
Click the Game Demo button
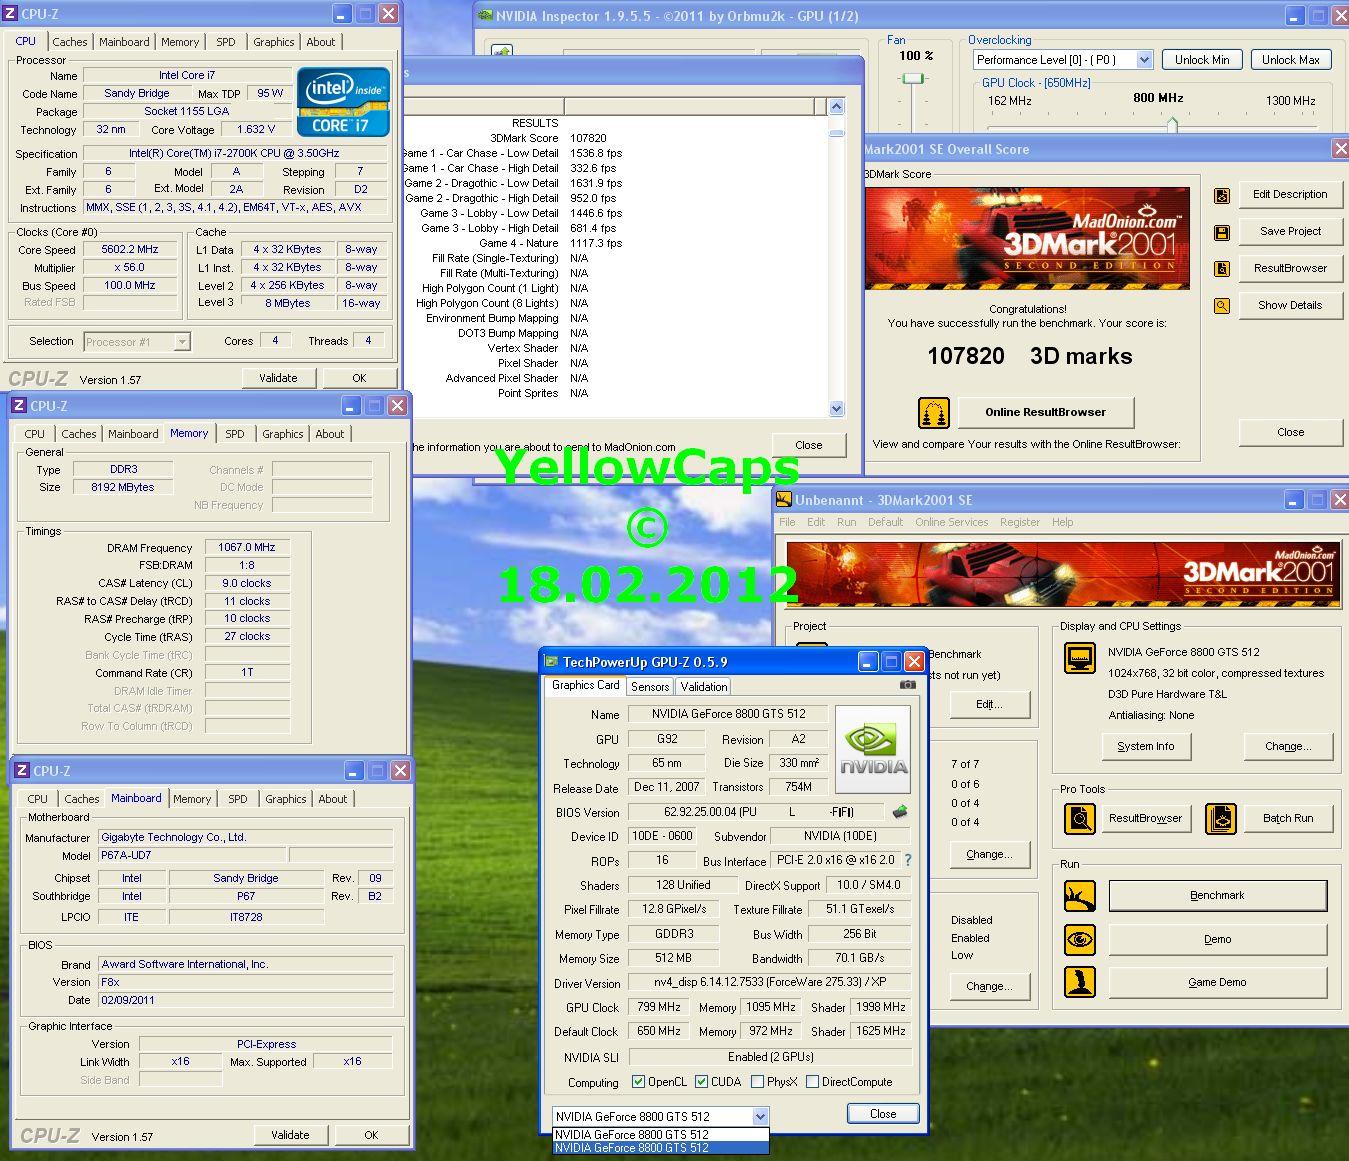(x=1217, y=982)
